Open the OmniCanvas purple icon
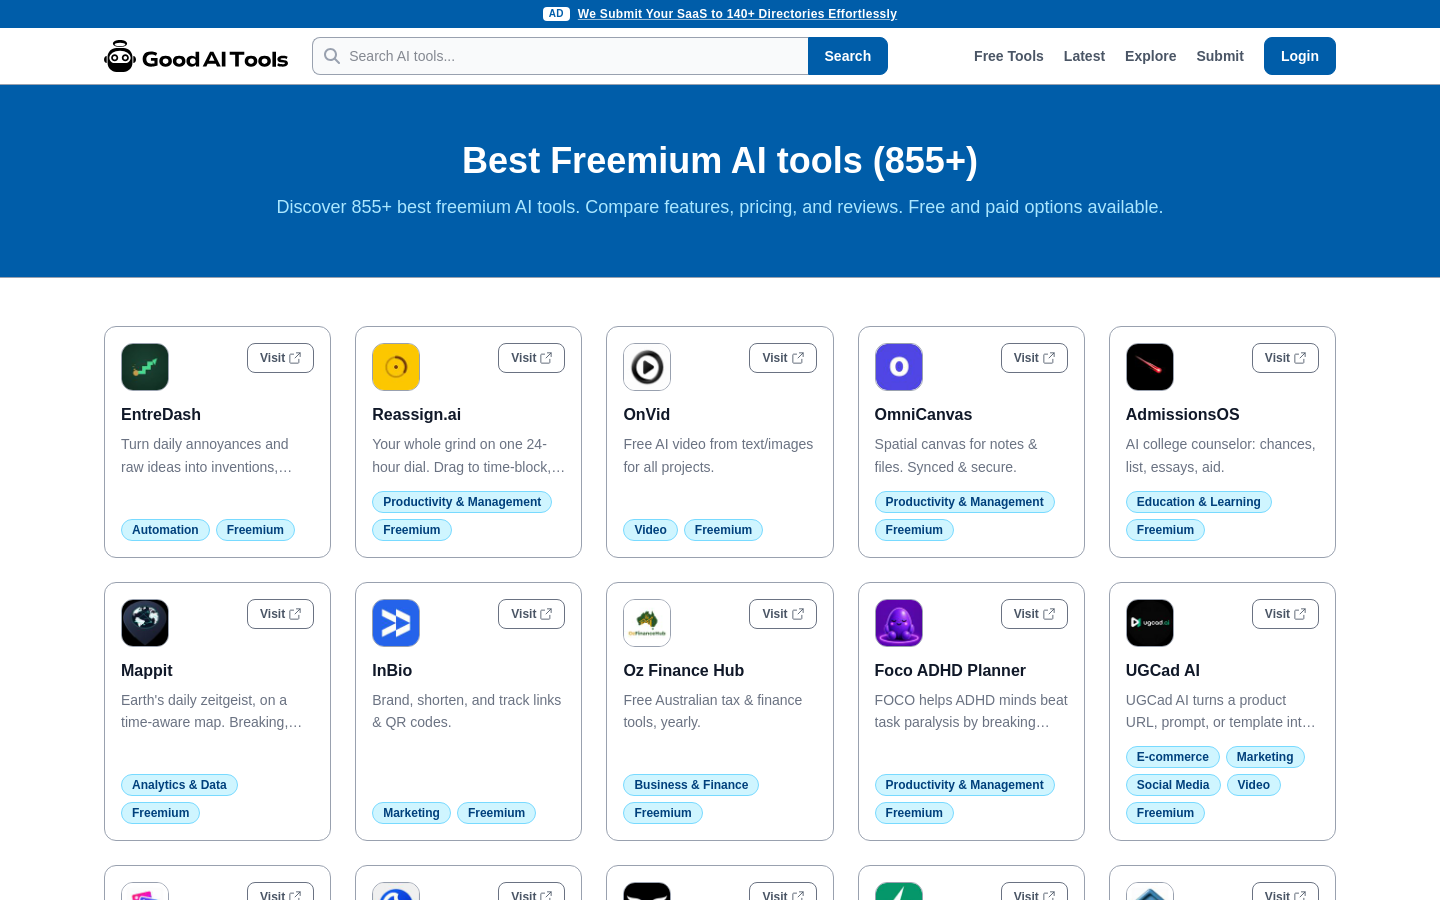This screenshot has width=1440, height=900. tap(899, 367)
